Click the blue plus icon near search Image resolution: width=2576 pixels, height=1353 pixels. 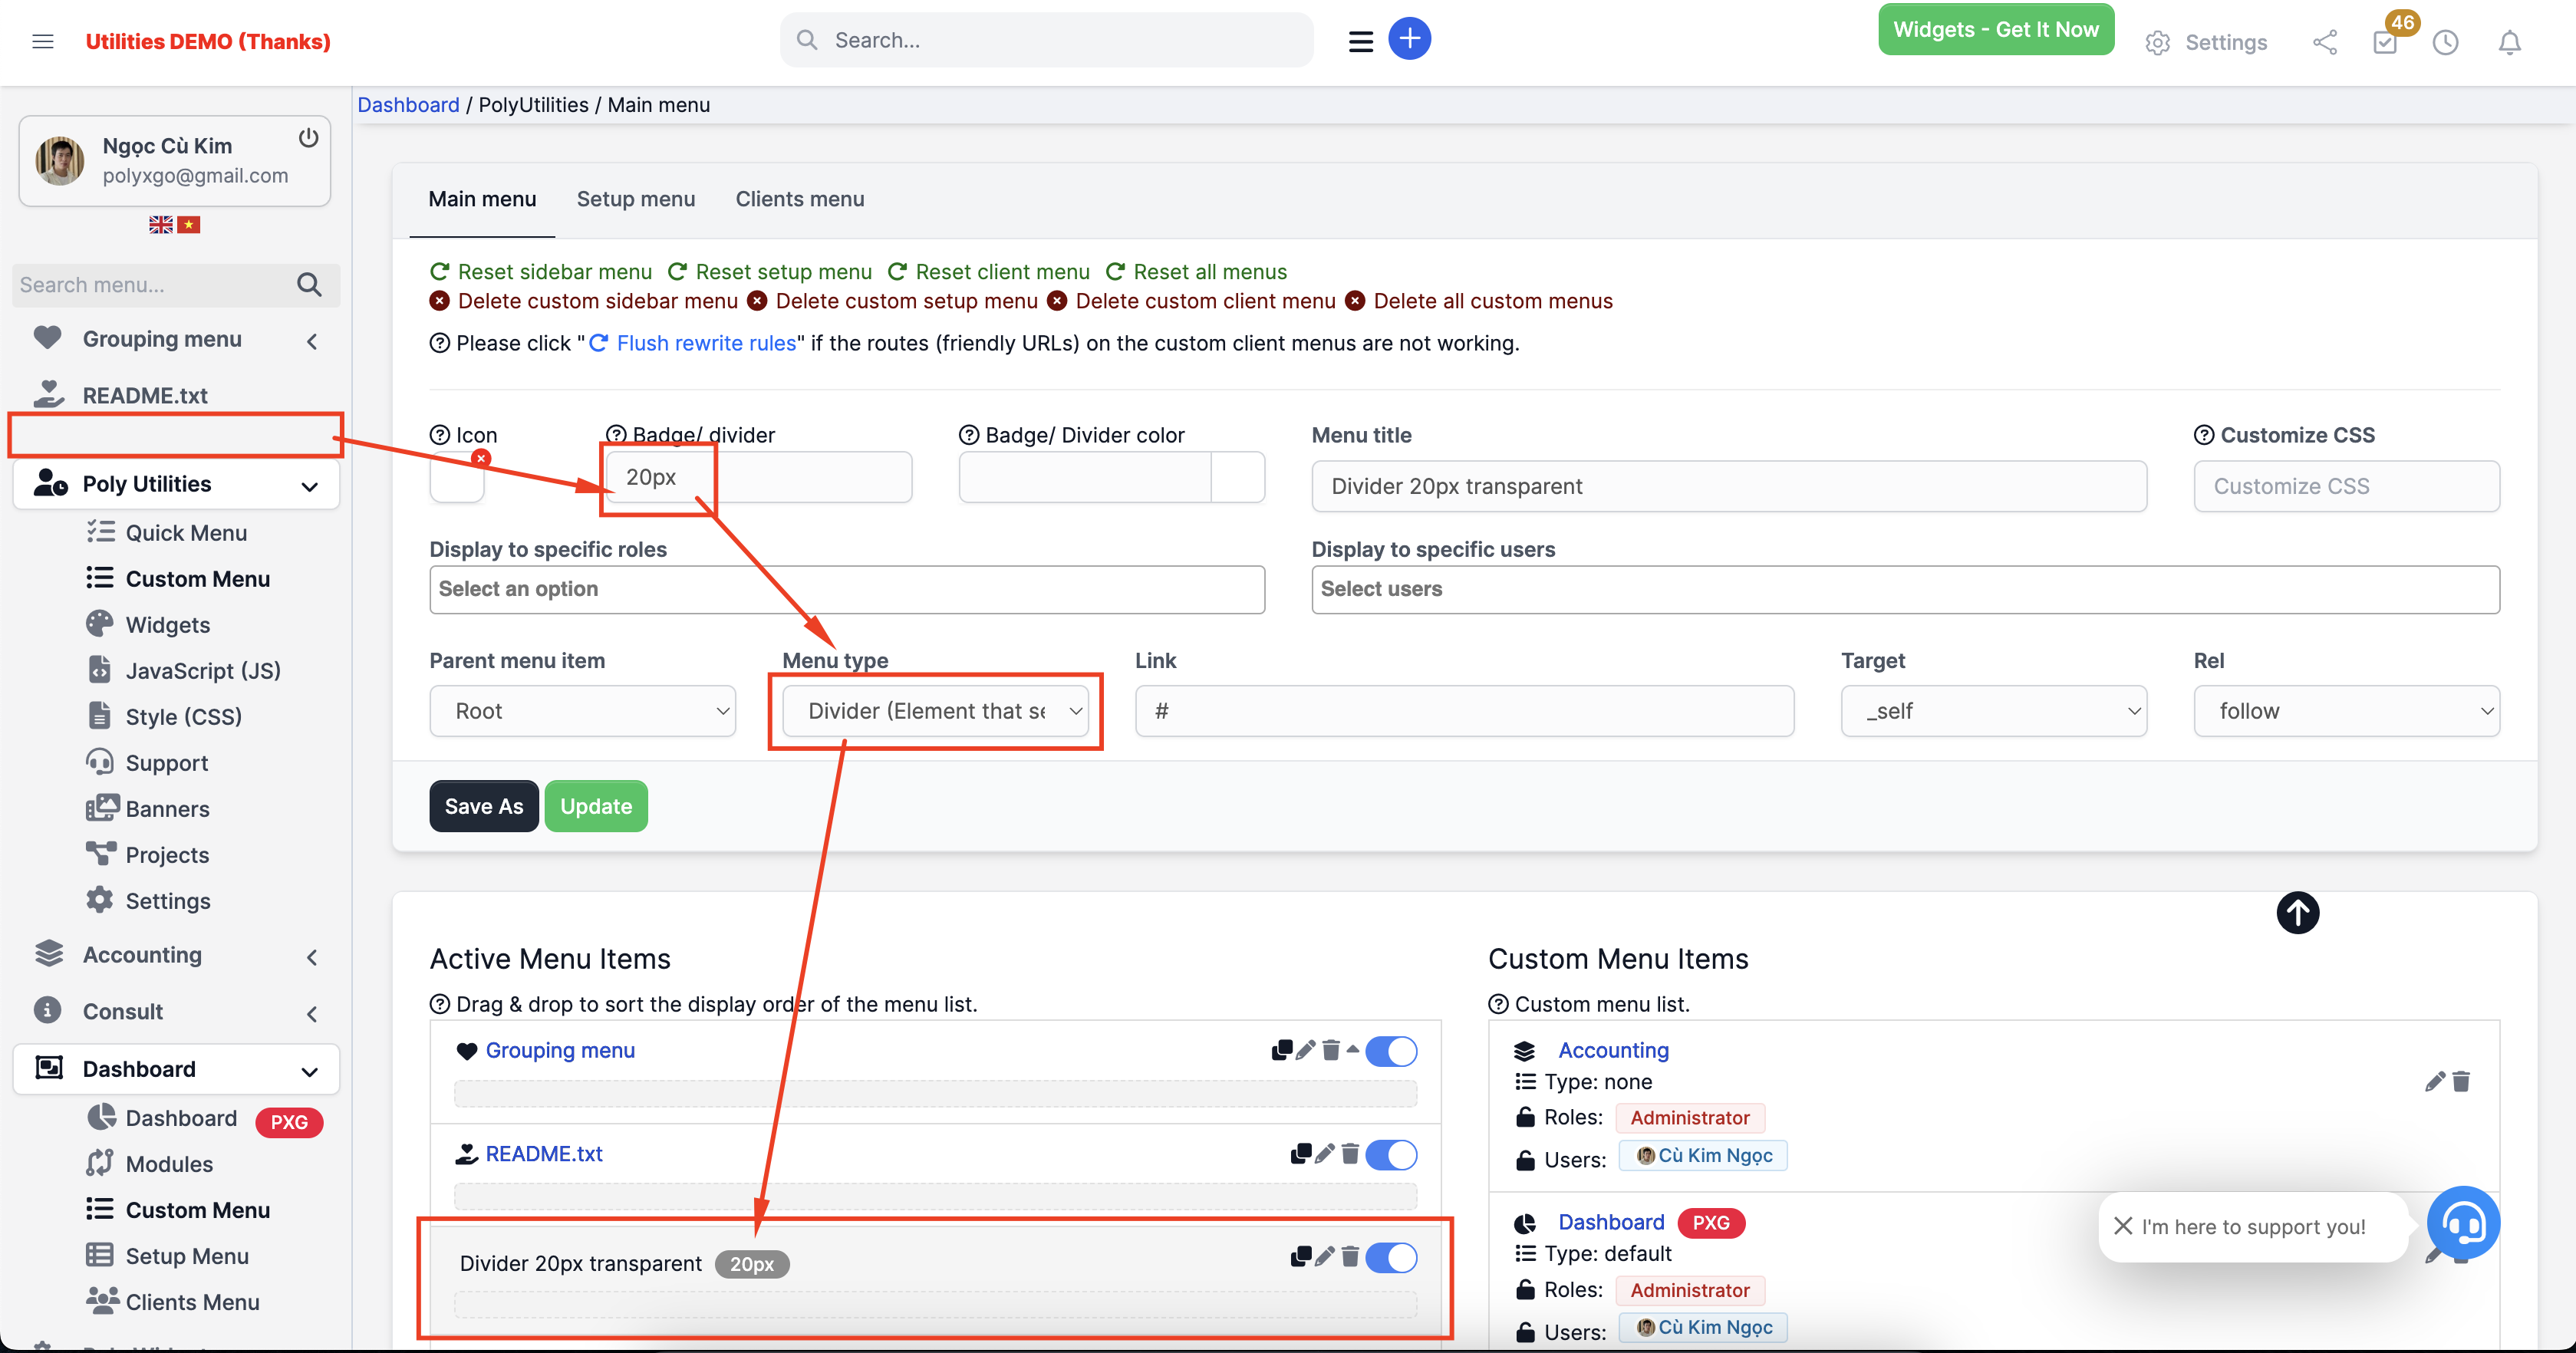(x=1410, y=38)
